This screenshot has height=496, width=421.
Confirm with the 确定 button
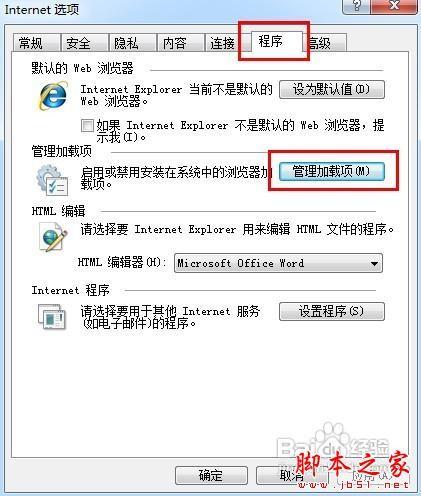(211, 475)
